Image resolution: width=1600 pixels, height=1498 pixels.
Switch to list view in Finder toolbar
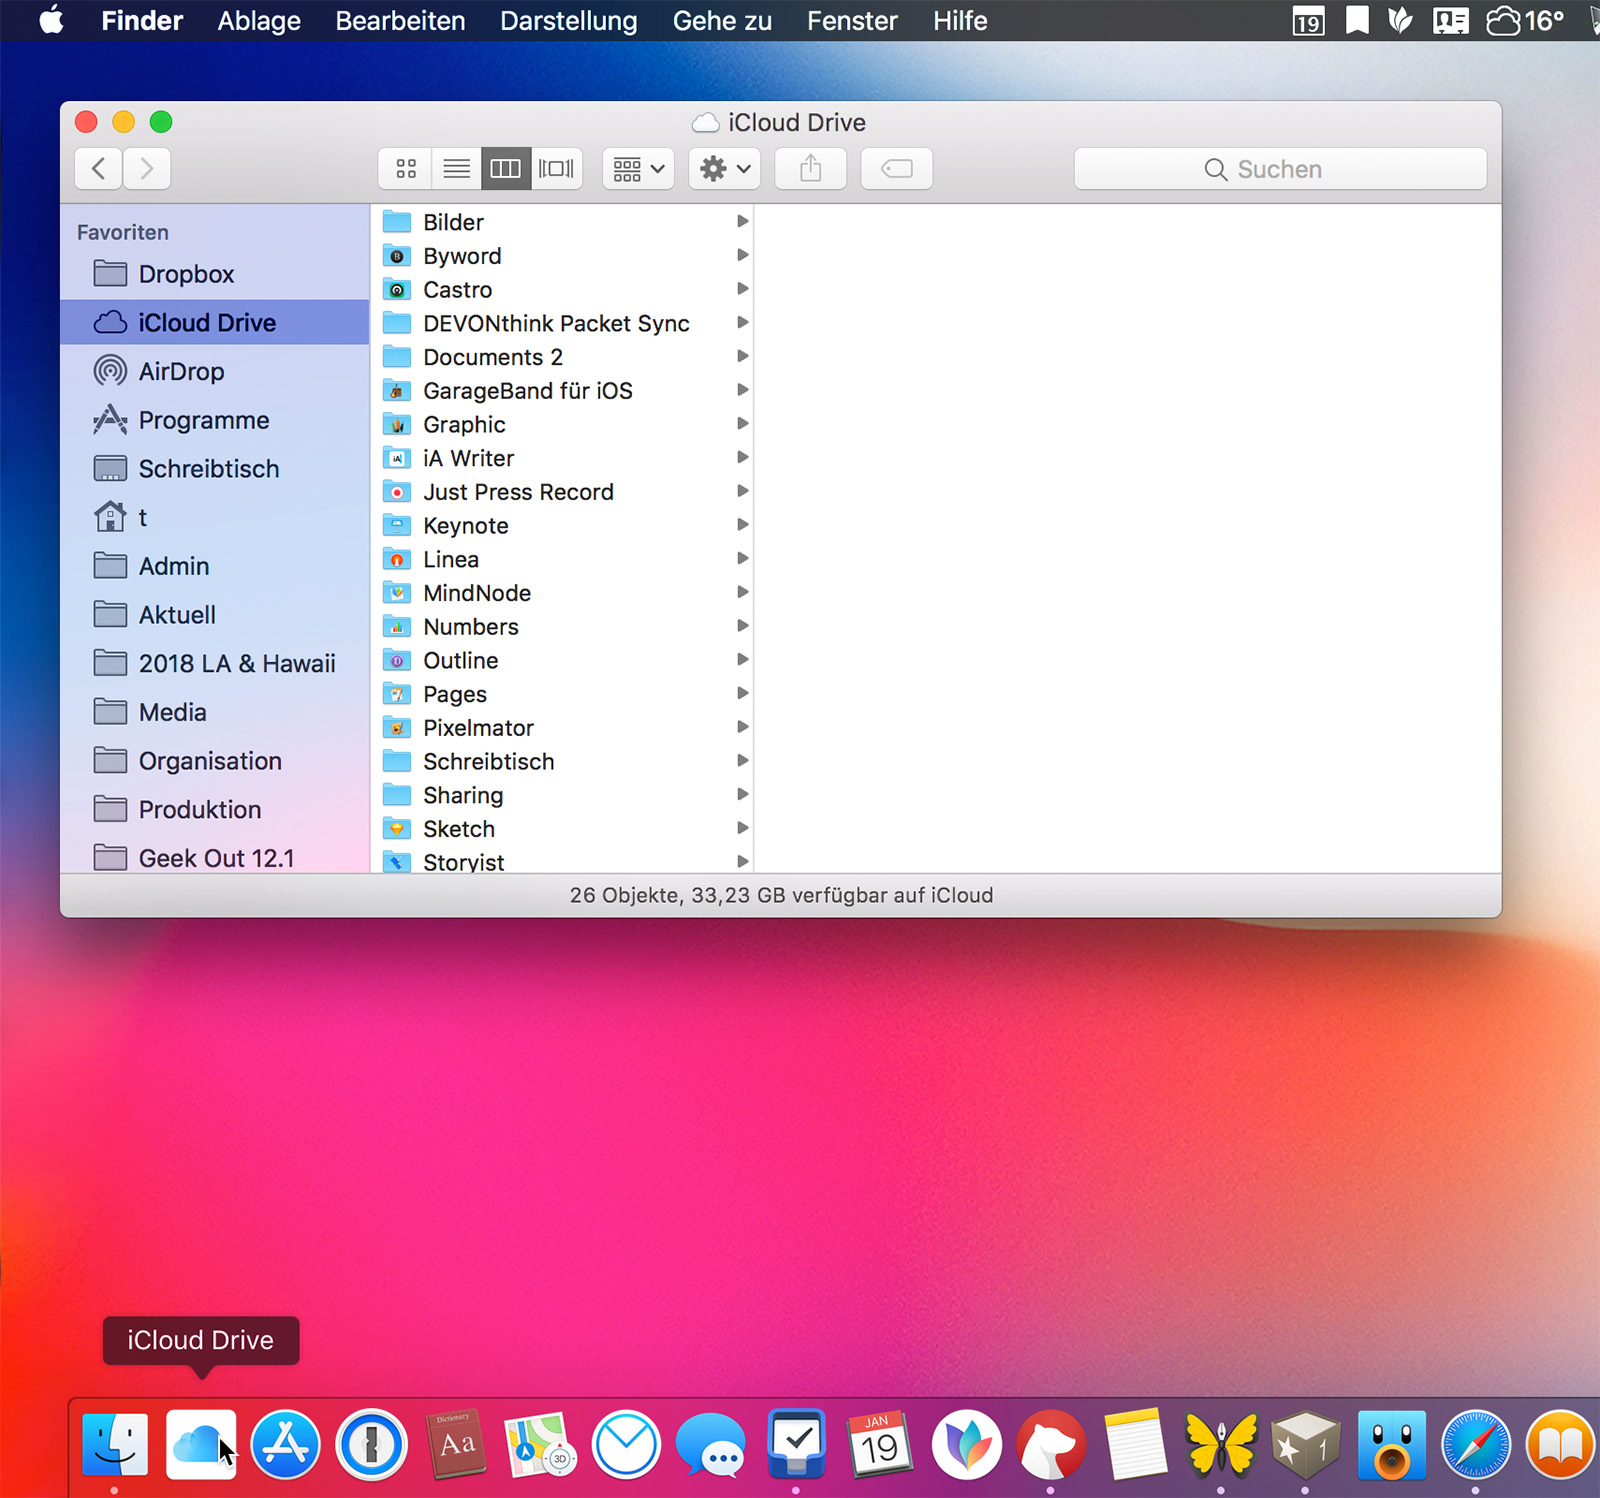[456, 169]
